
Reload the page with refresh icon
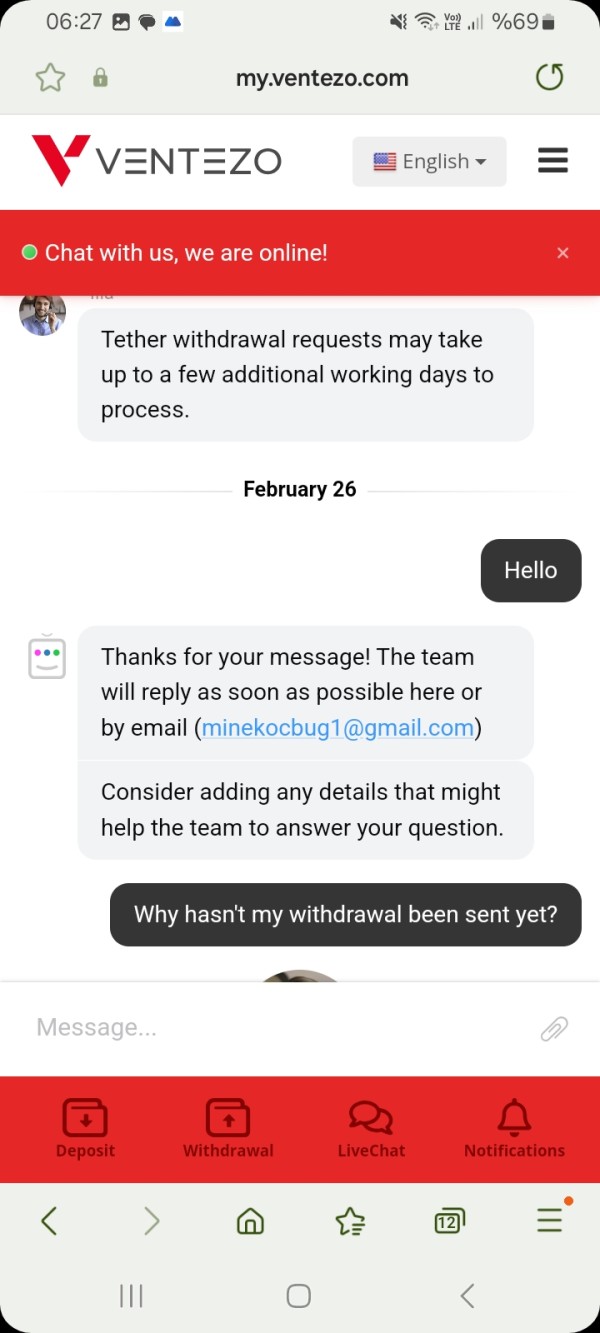[x=550, y=77]
